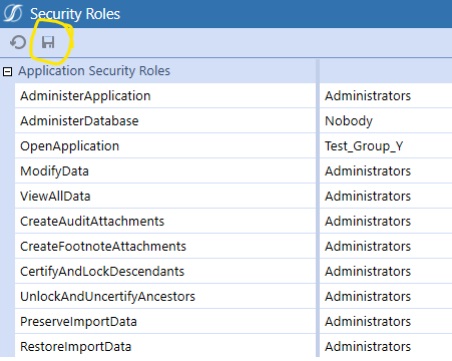
Task: Select the Application Security Roles header text
Action: [94, 71]
